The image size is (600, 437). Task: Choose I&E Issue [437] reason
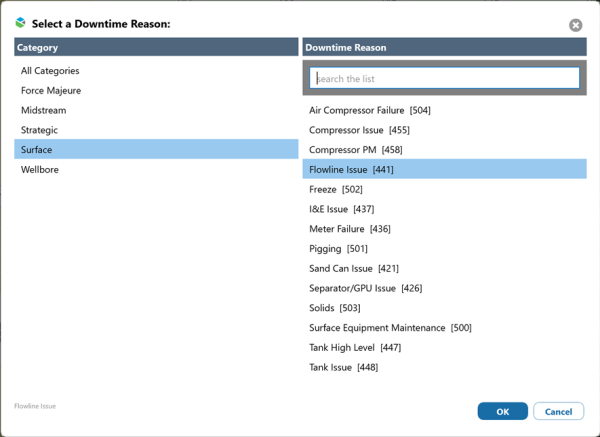pos(342,209)
